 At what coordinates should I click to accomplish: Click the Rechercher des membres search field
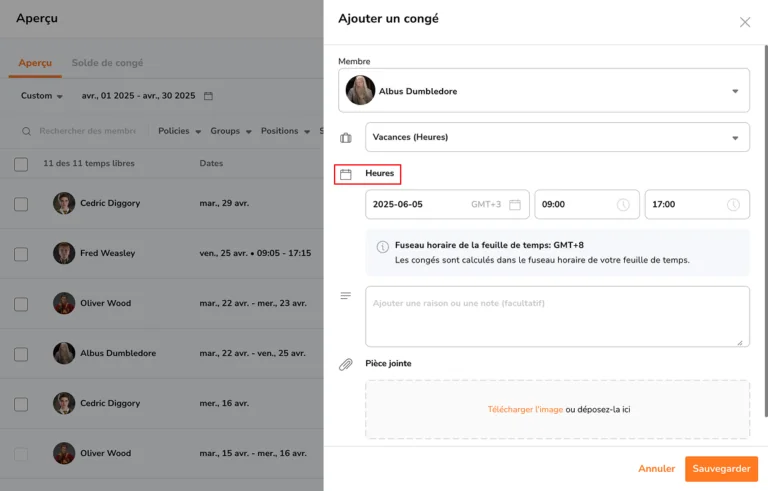[88, 131]
